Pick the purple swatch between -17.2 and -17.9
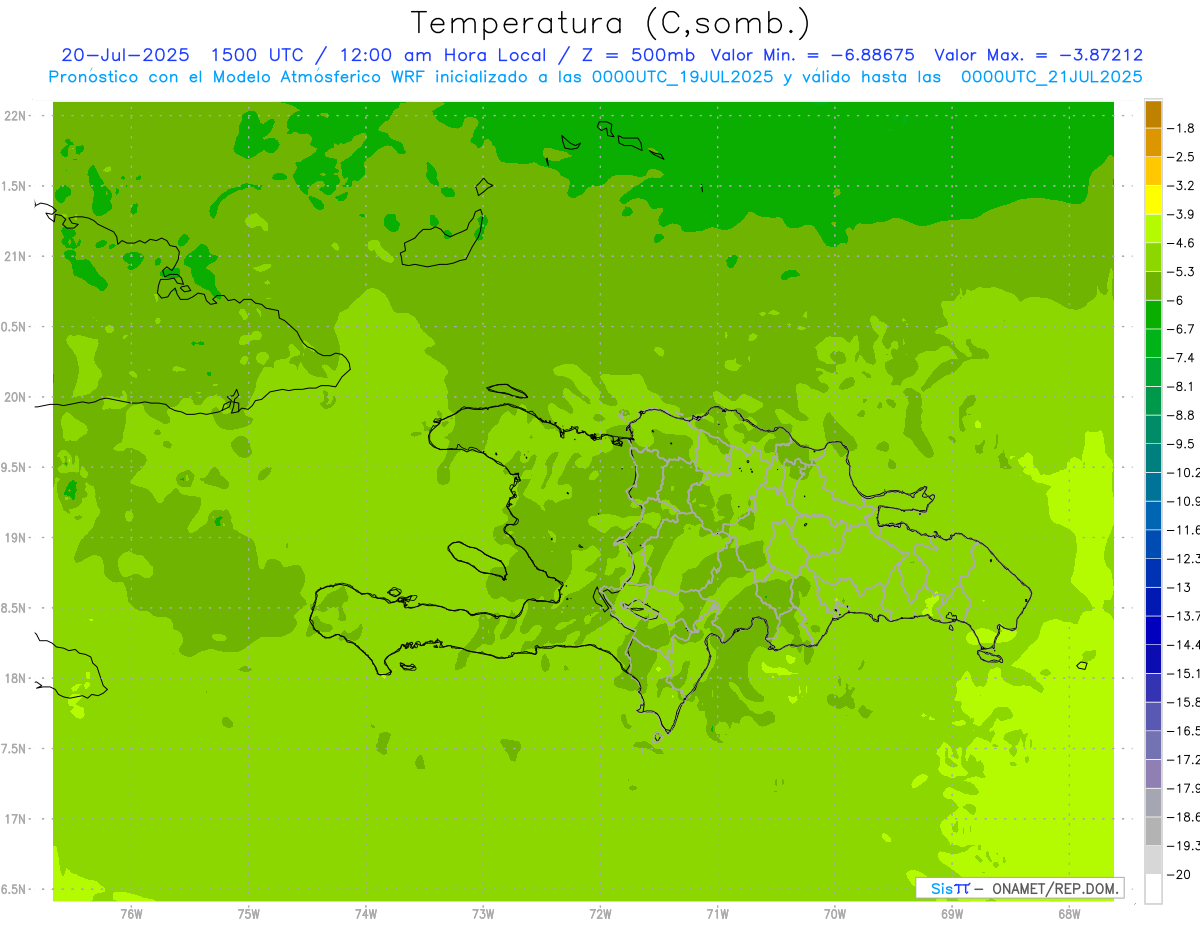Image resolution: width=1200 pixels, height=927 pixels. (x=1153, y=774)
